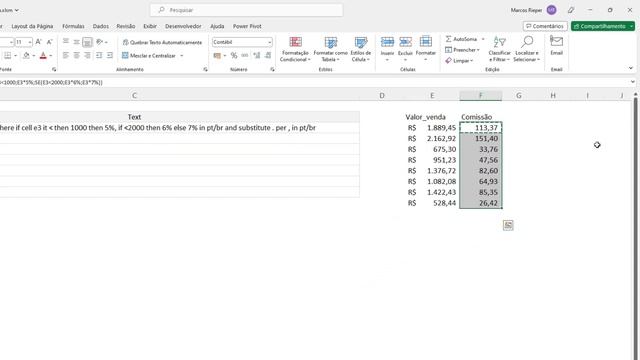Increase the cell indent
Image resolution: width=640 pixels, height=360 pixels.
[109, 55]
